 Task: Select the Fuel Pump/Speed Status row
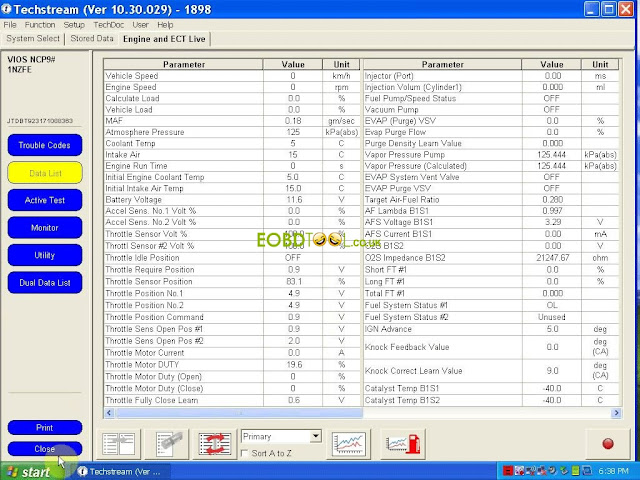(x=491, y=98)
